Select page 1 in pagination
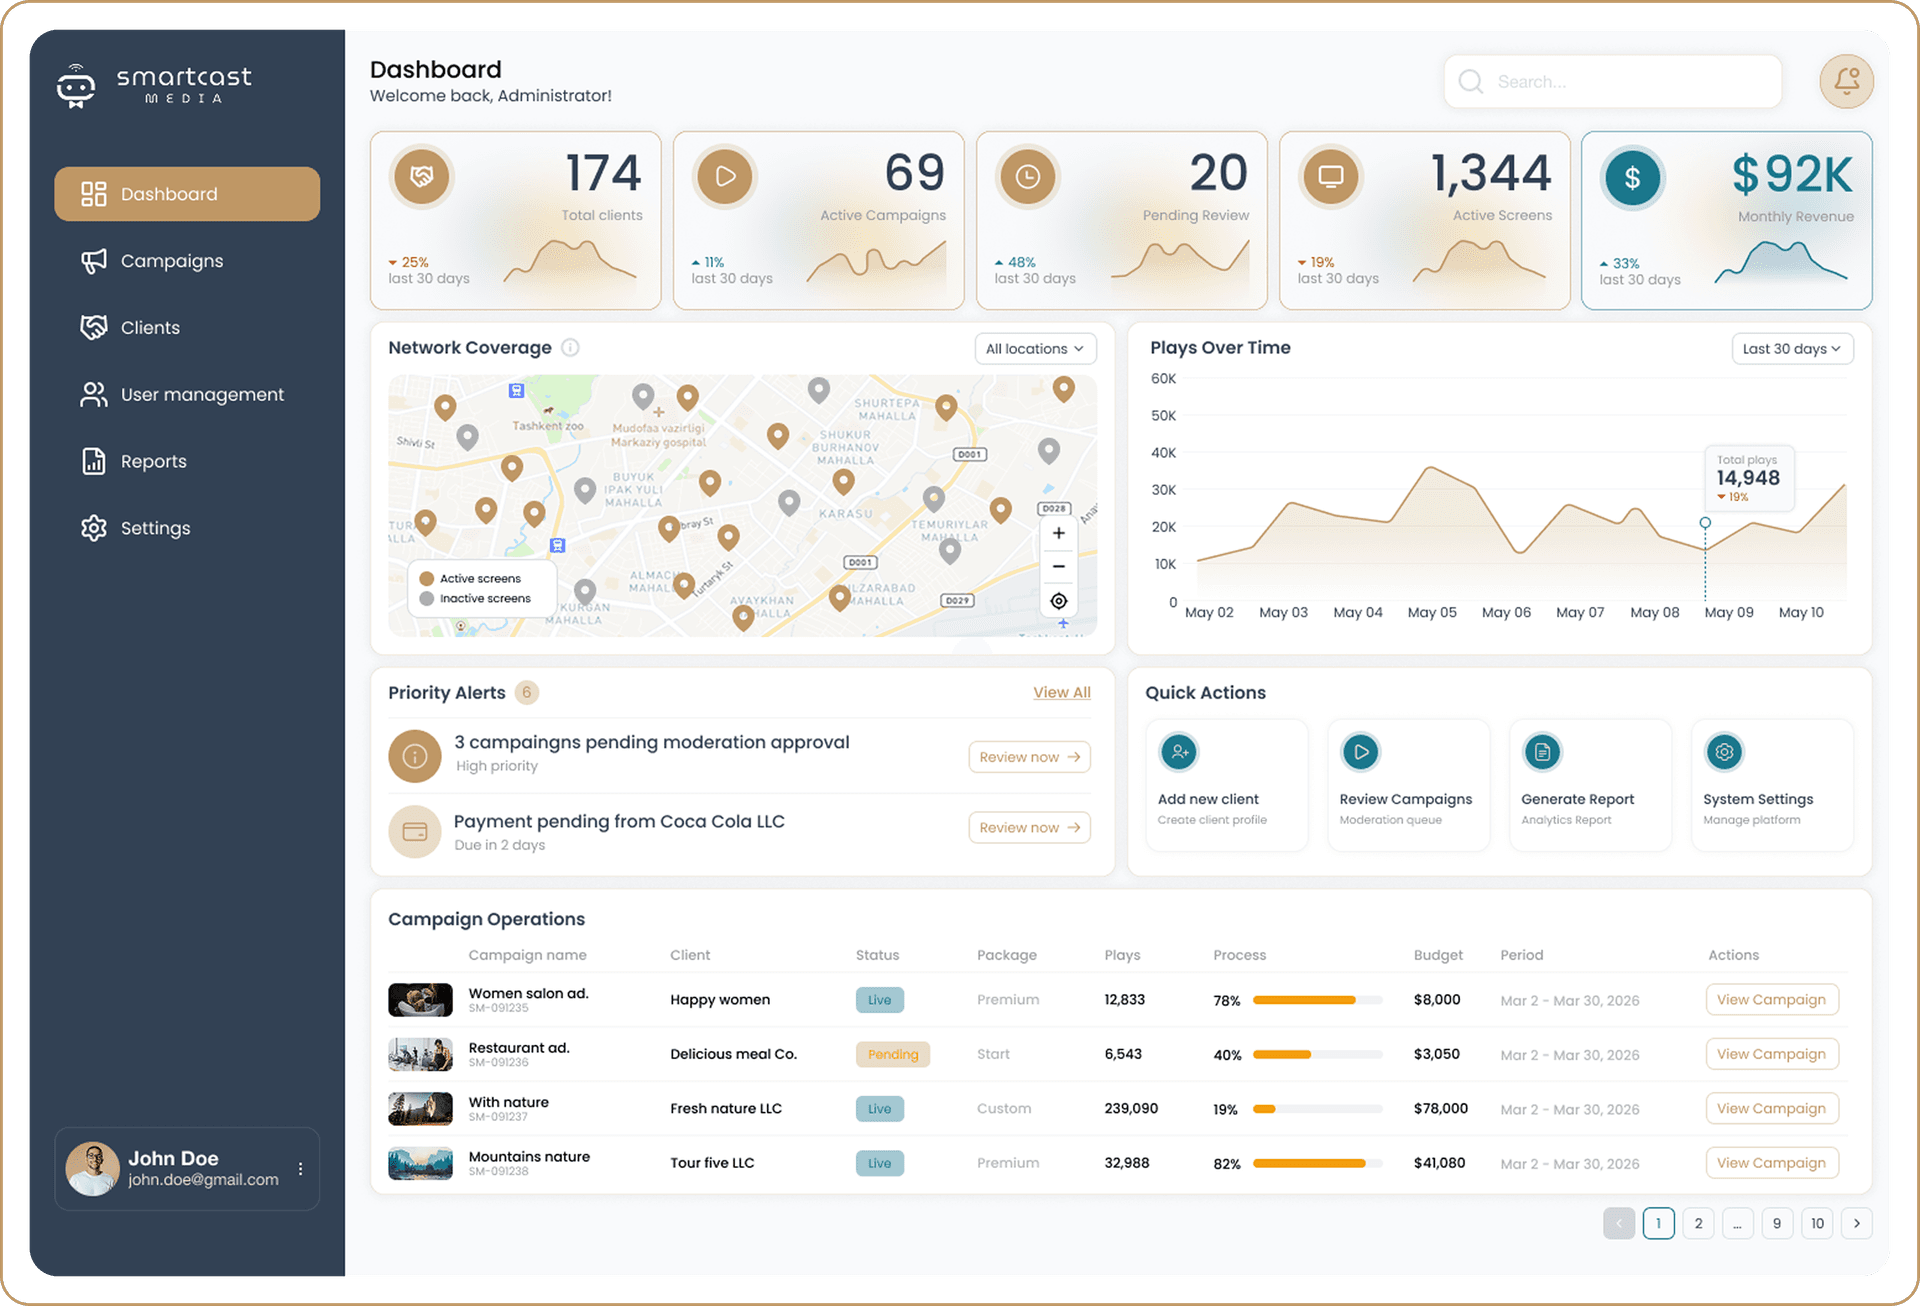The height and width of the screenshot is (1306, 1920). click(x=1658, y=1223)
